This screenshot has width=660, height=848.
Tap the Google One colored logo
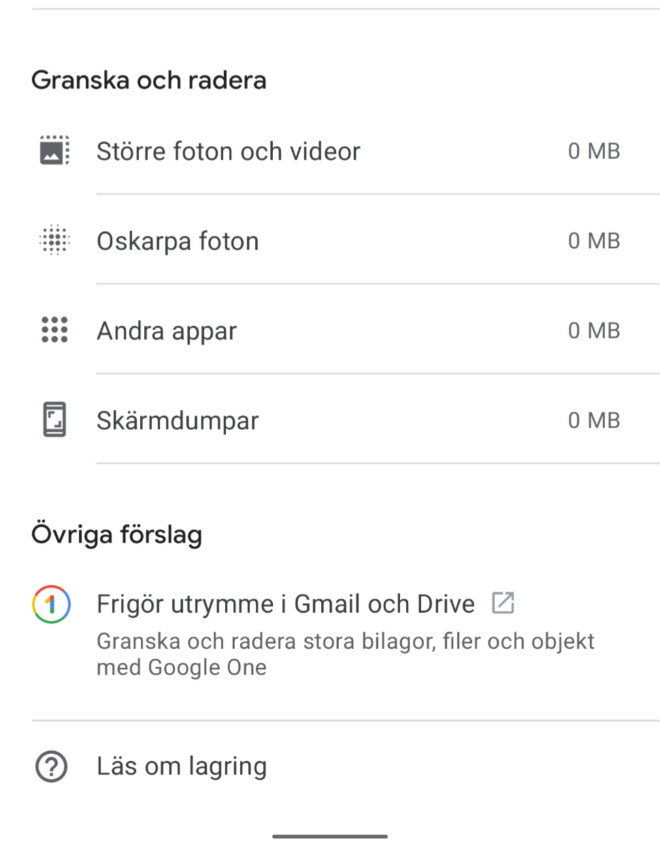pos(51,604)
